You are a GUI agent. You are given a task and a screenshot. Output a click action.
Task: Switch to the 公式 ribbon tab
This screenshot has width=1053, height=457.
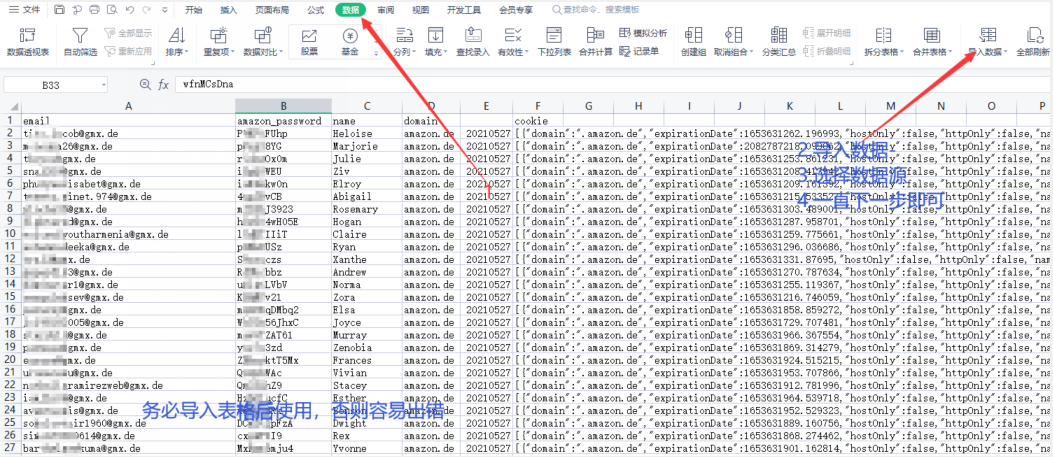point(315,9)
